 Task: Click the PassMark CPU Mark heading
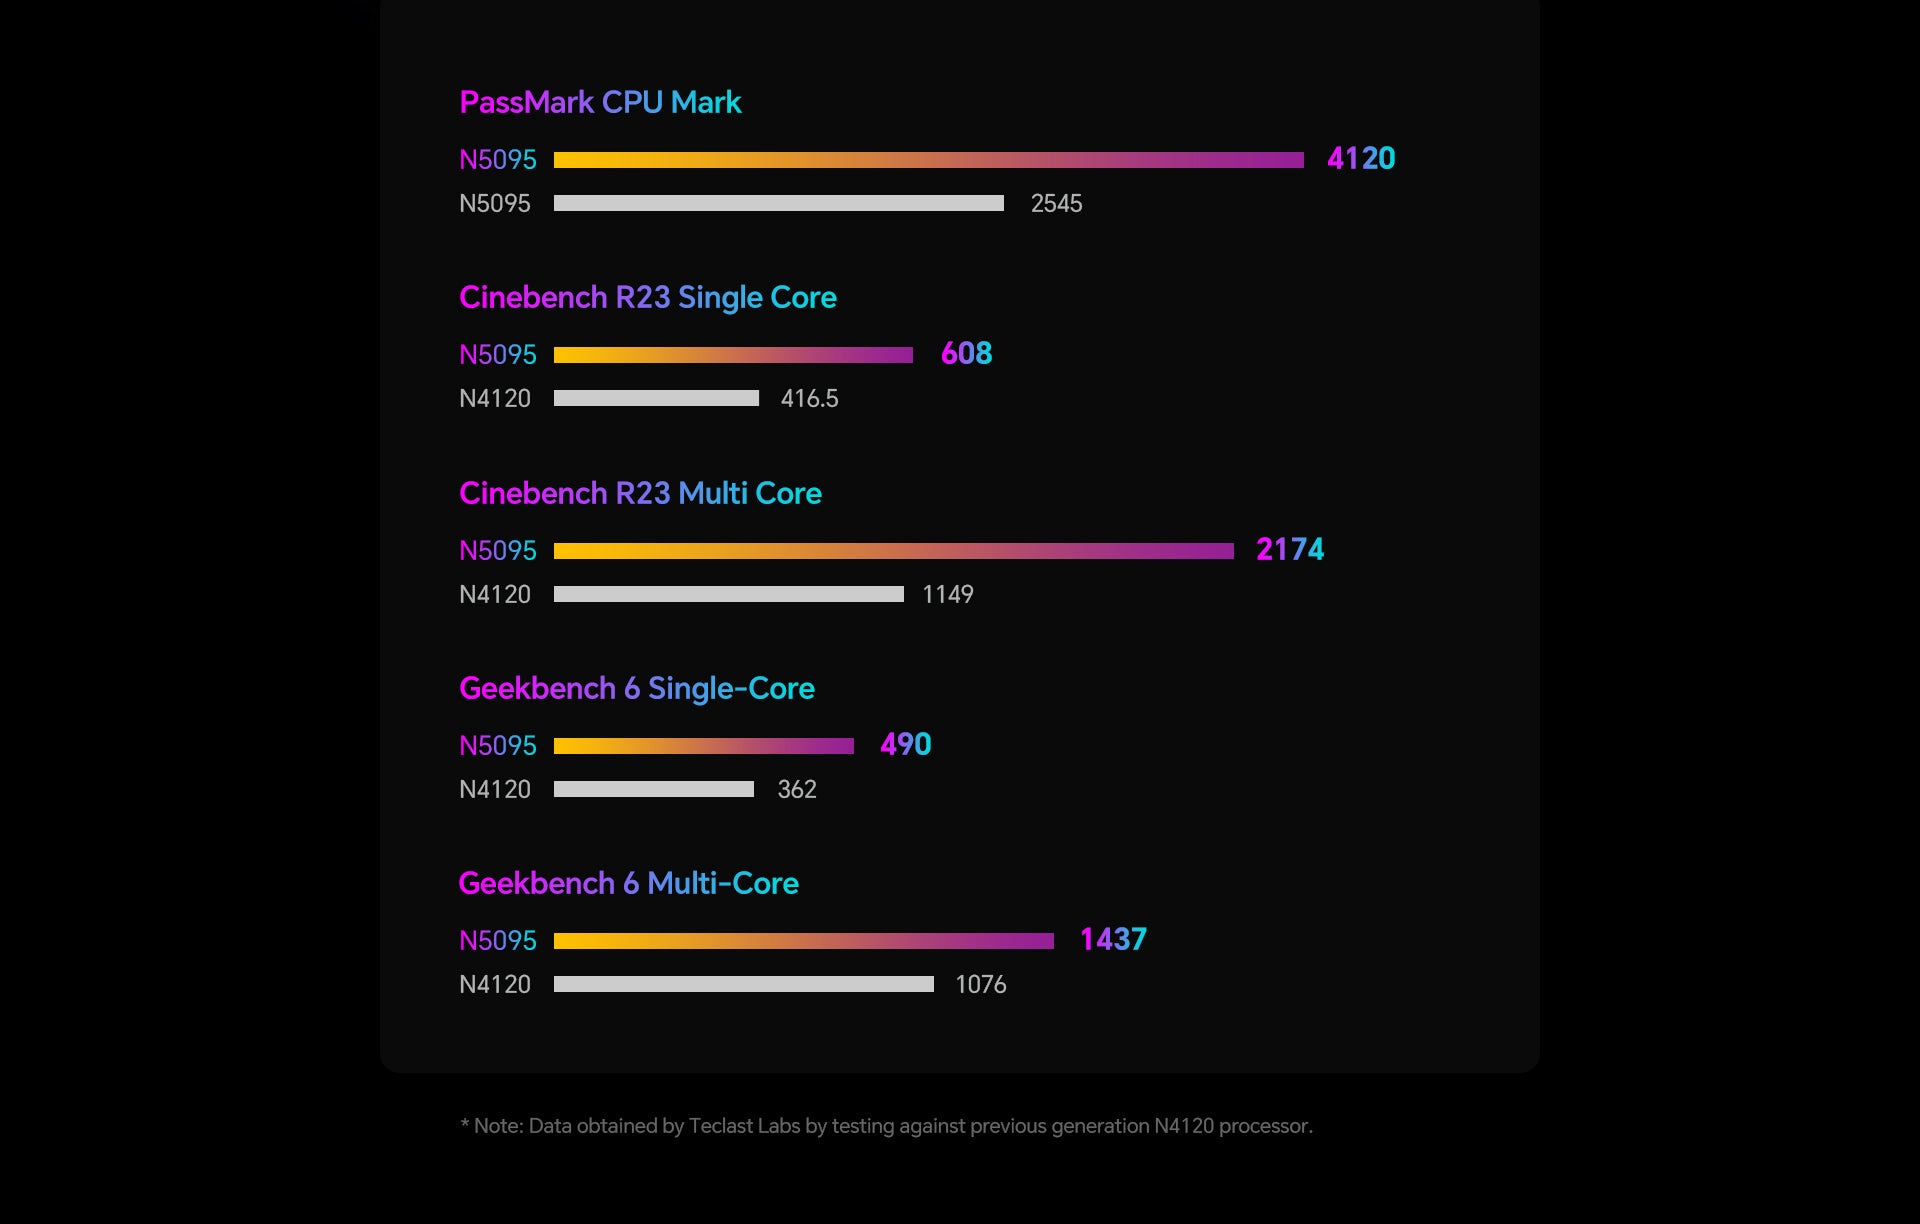click(x=600, y=102)
